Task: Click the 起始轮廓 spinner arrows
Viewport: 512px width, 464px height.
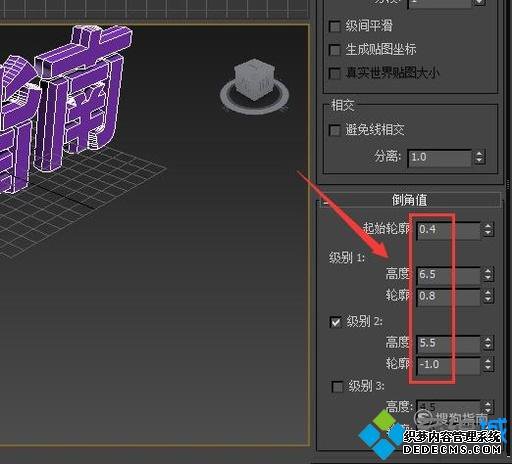Action: click(x=488, y=230)
